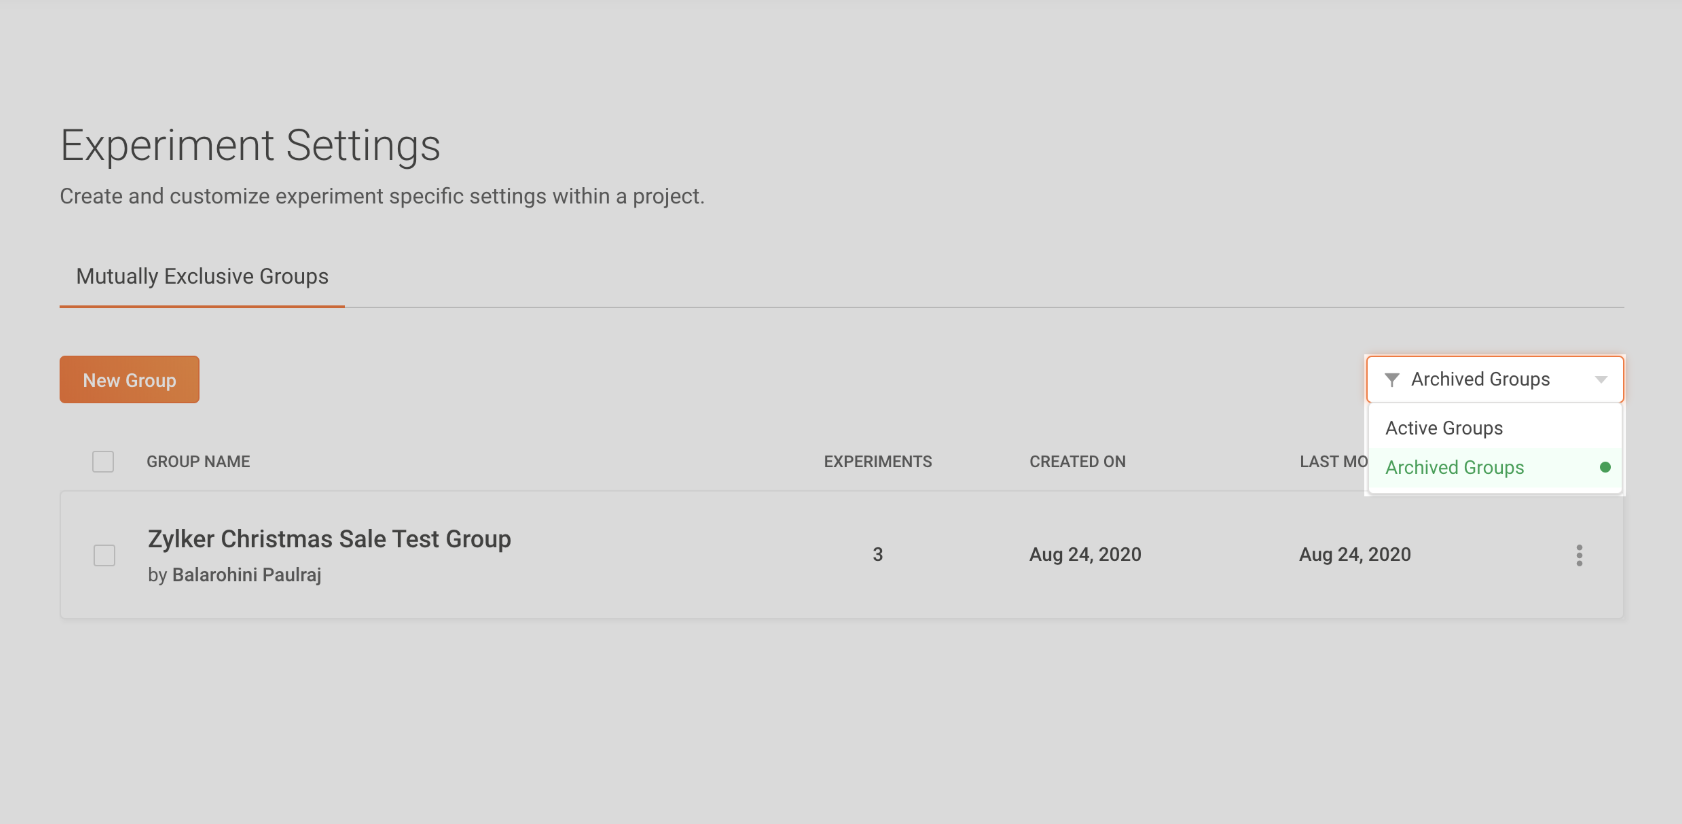Click the experiments count 3
Image resolution: width=1682 pixels, height=824 pixels.
point(877,555)
